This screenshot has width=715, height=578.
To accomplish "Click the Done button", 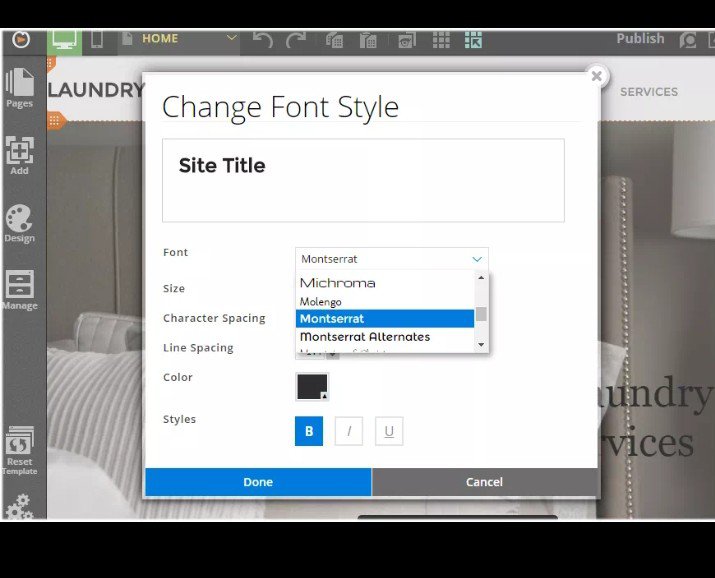I will [x=258, y=482].
